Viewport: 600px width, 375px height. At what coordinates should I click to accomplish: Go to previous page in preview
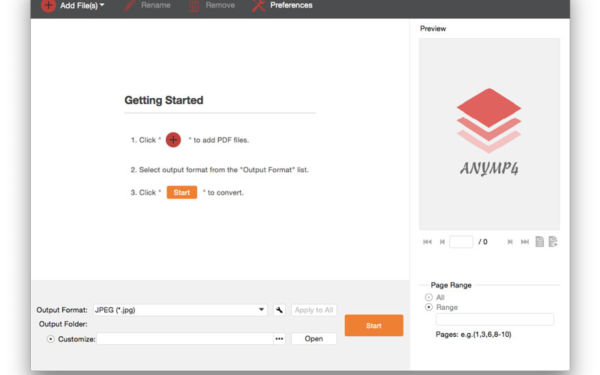[x=442, y=242]
